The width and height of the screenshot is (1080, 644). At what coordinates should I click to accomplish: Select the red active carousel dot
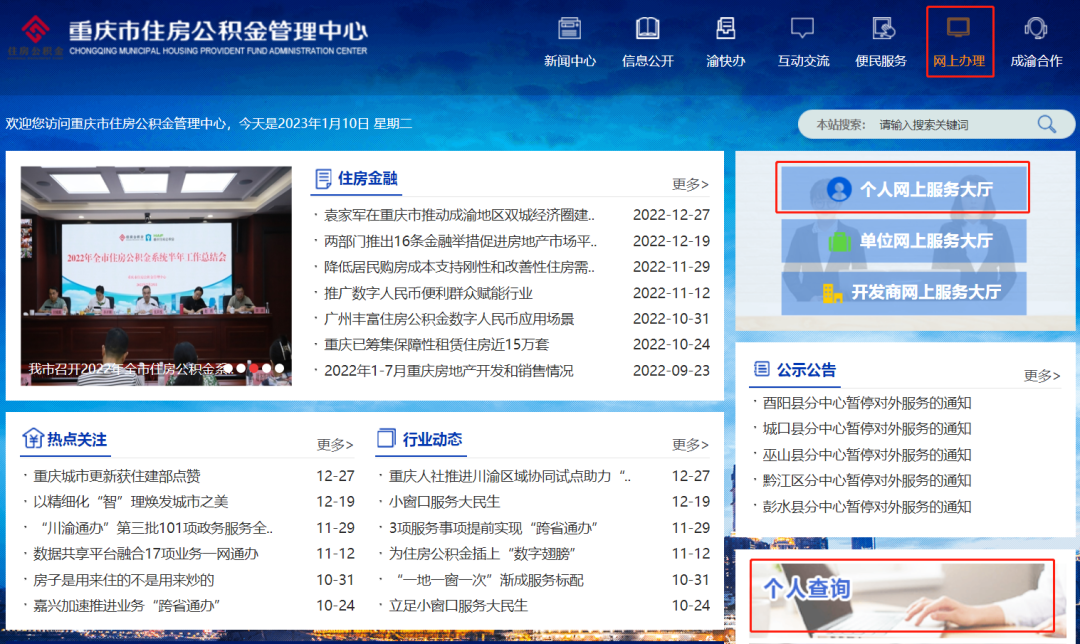pyautogui.click(x=253, y=368)
